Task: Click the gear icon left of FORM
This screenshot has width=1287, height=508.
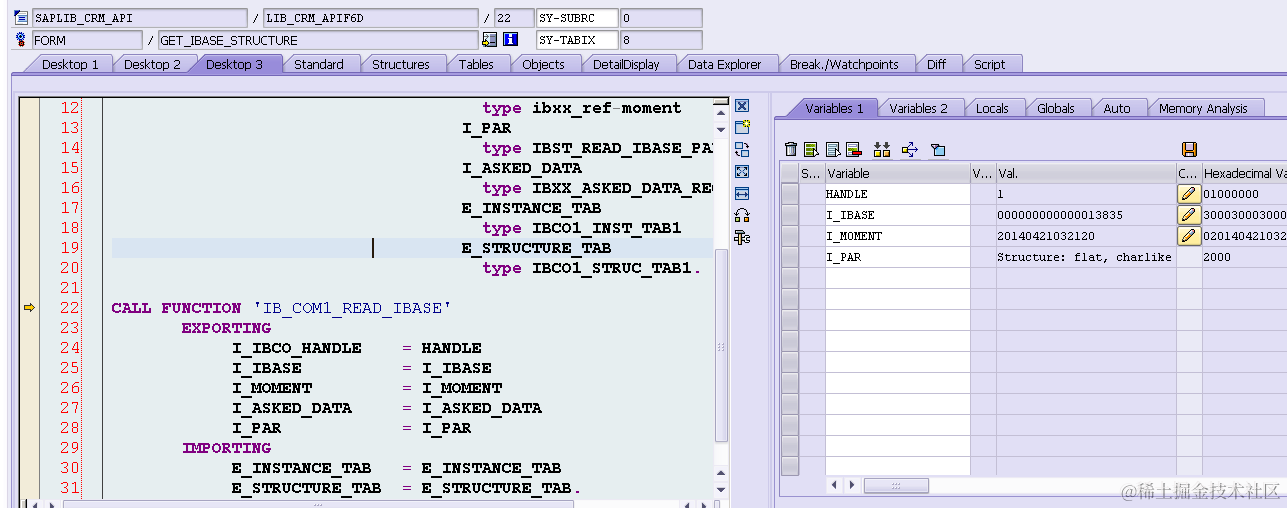Action: [x=20, y=40]
